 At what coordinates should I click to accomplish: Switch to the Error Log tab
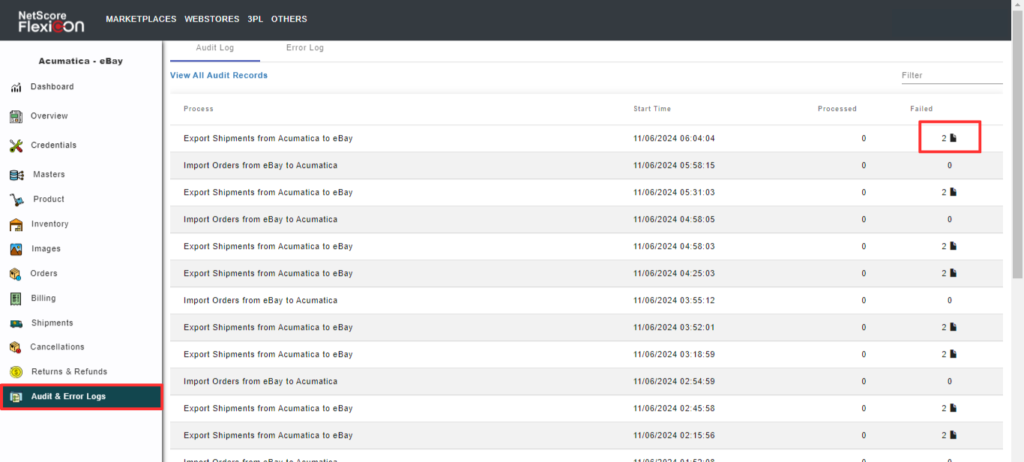305,48
